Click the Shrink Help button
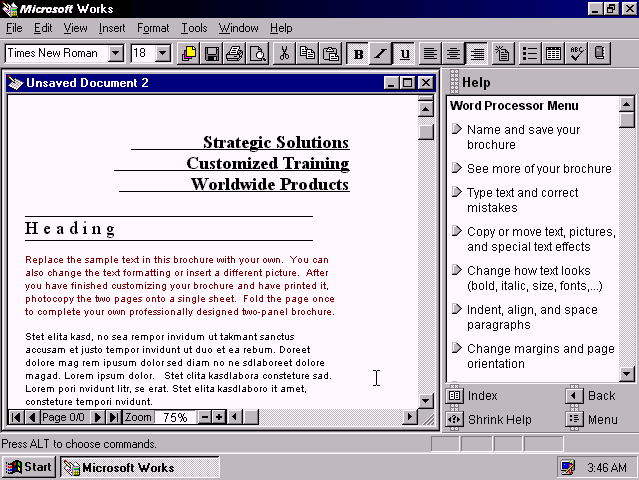Screen dimensions: 639x480 point(489,419)
